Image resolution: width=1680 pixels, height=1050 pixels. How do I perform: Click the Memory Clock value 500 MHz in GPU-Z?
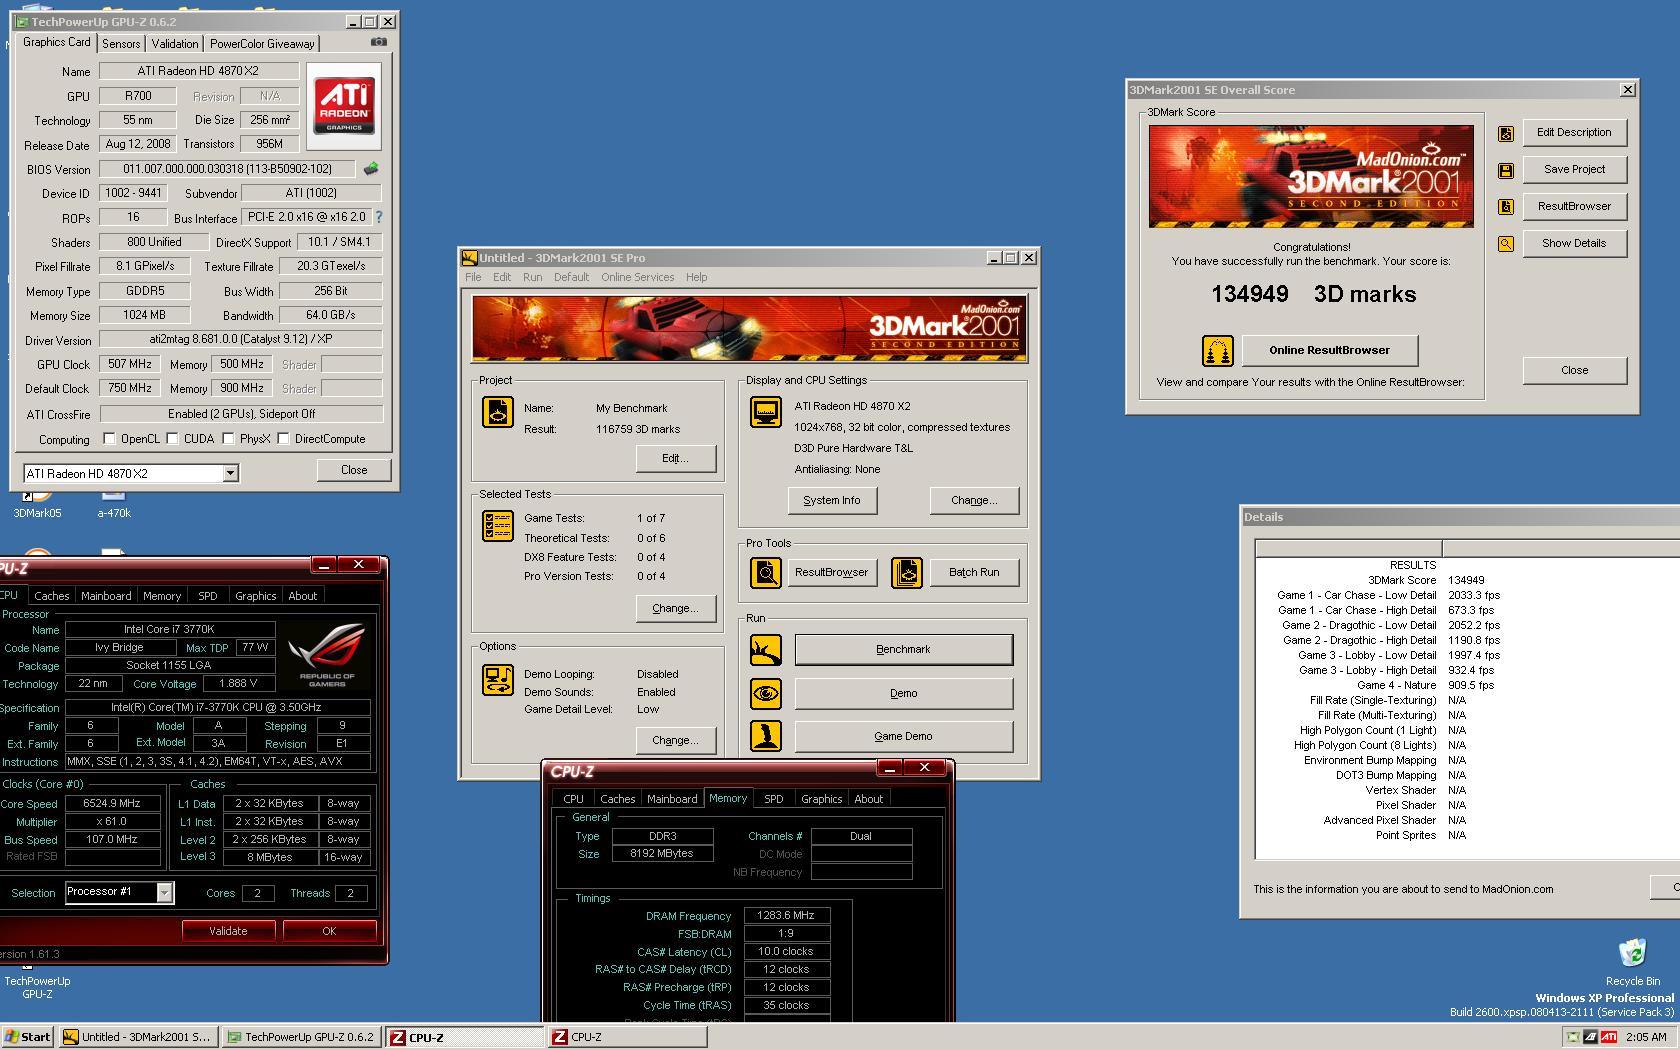[x=241, y=365]
